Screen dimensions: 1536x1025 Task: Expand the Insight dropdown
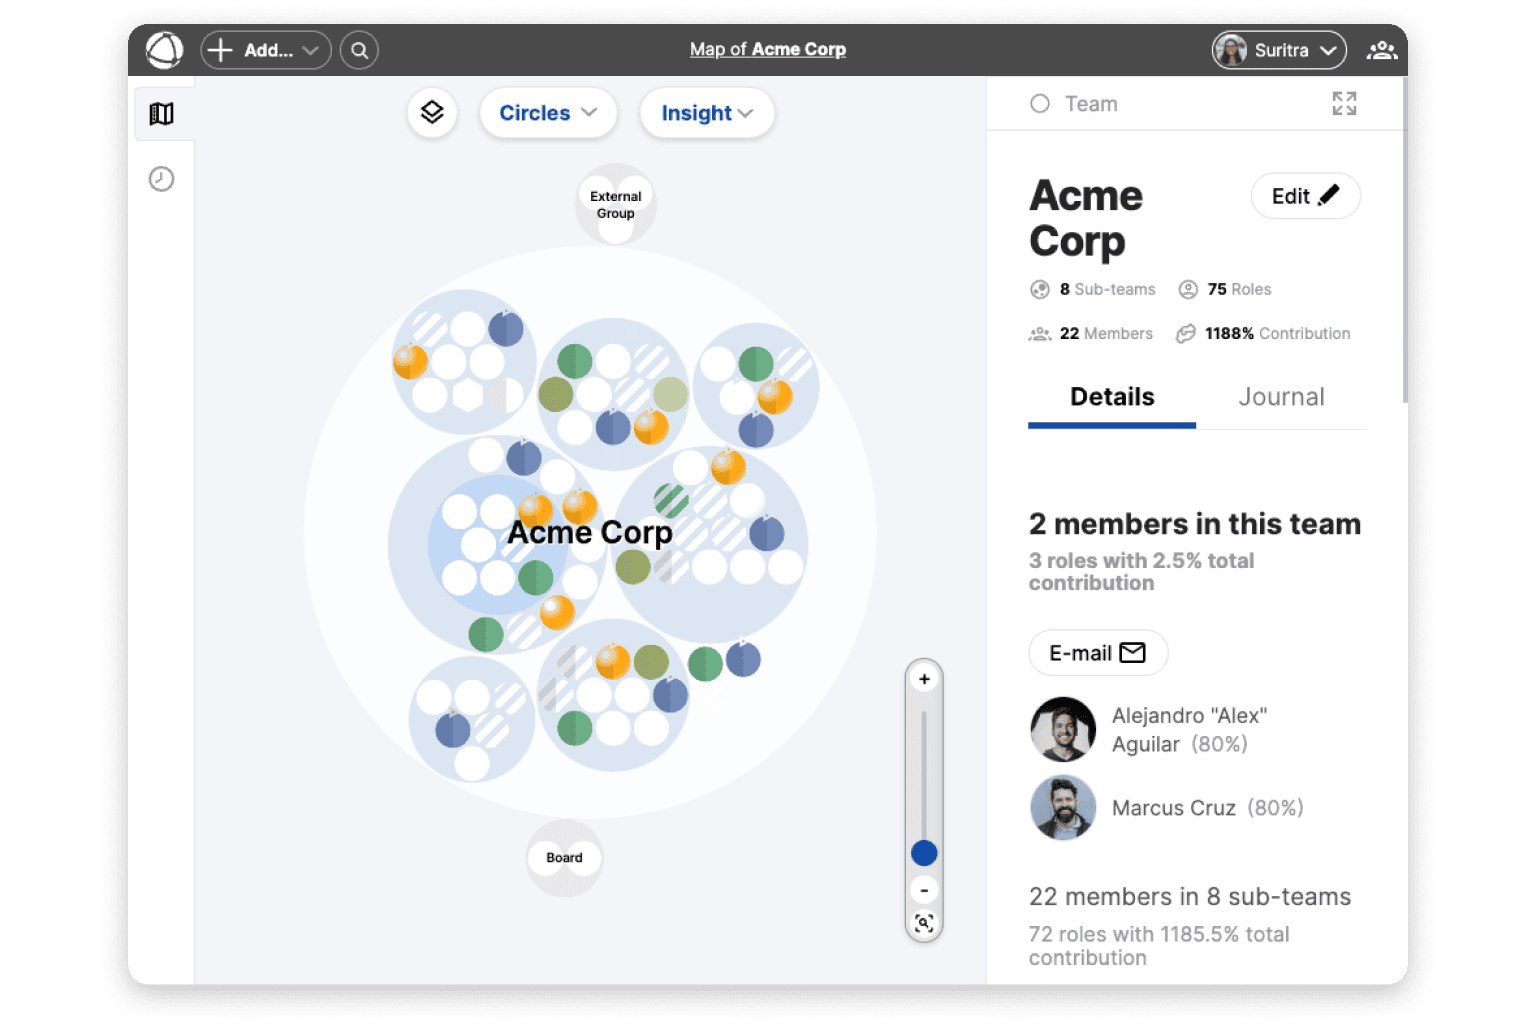coord(707,113)
